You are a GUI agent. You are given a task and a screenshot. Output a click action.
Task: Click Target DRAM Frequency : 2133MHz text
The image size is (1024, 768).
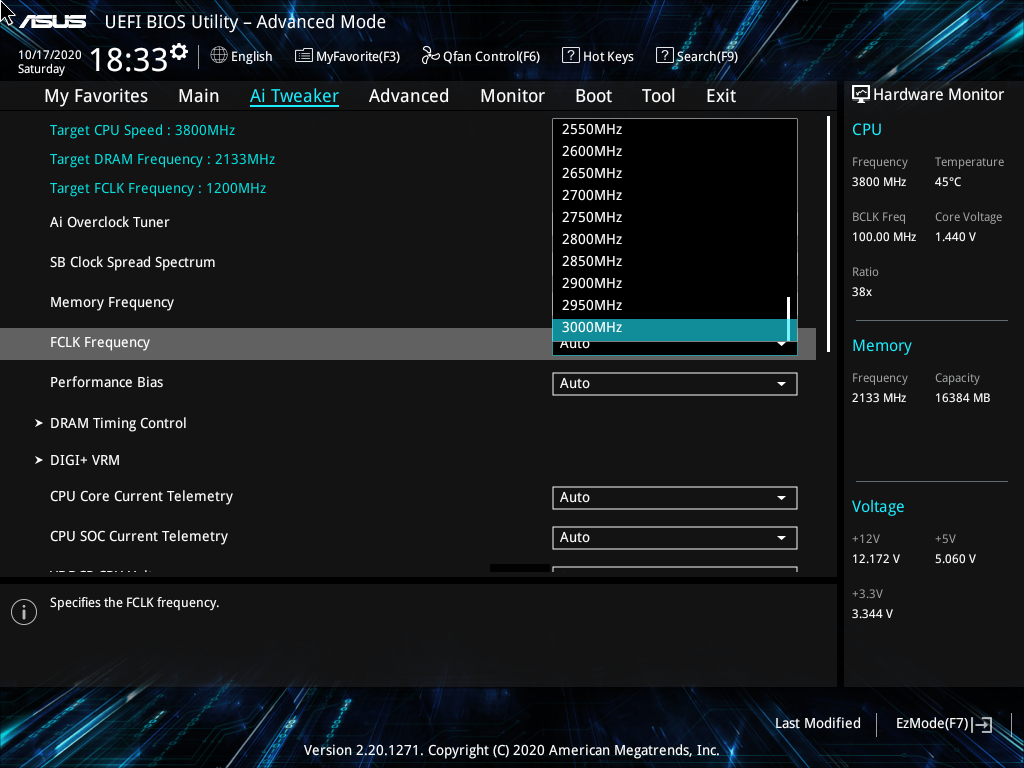(162, 159)
